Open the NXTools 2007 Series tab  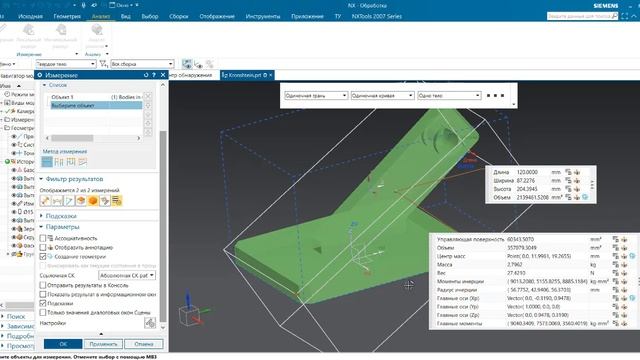coord(377,16)
